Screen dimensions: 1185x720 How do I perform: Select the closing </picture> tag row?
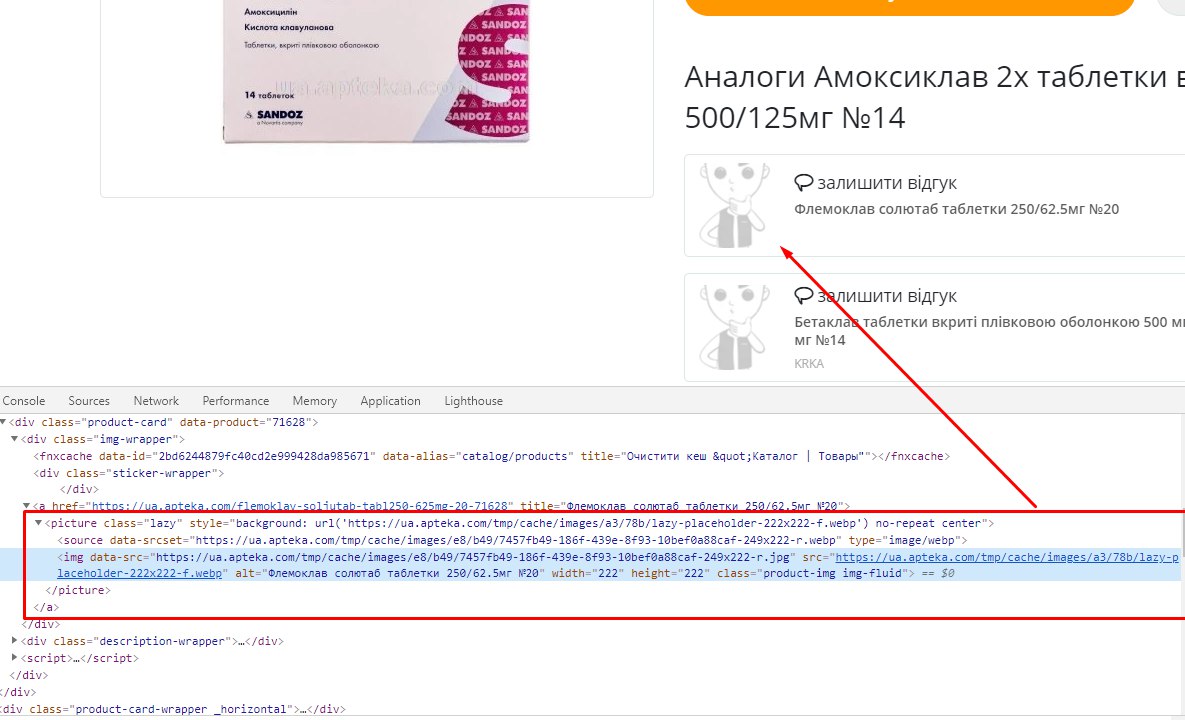78,590
